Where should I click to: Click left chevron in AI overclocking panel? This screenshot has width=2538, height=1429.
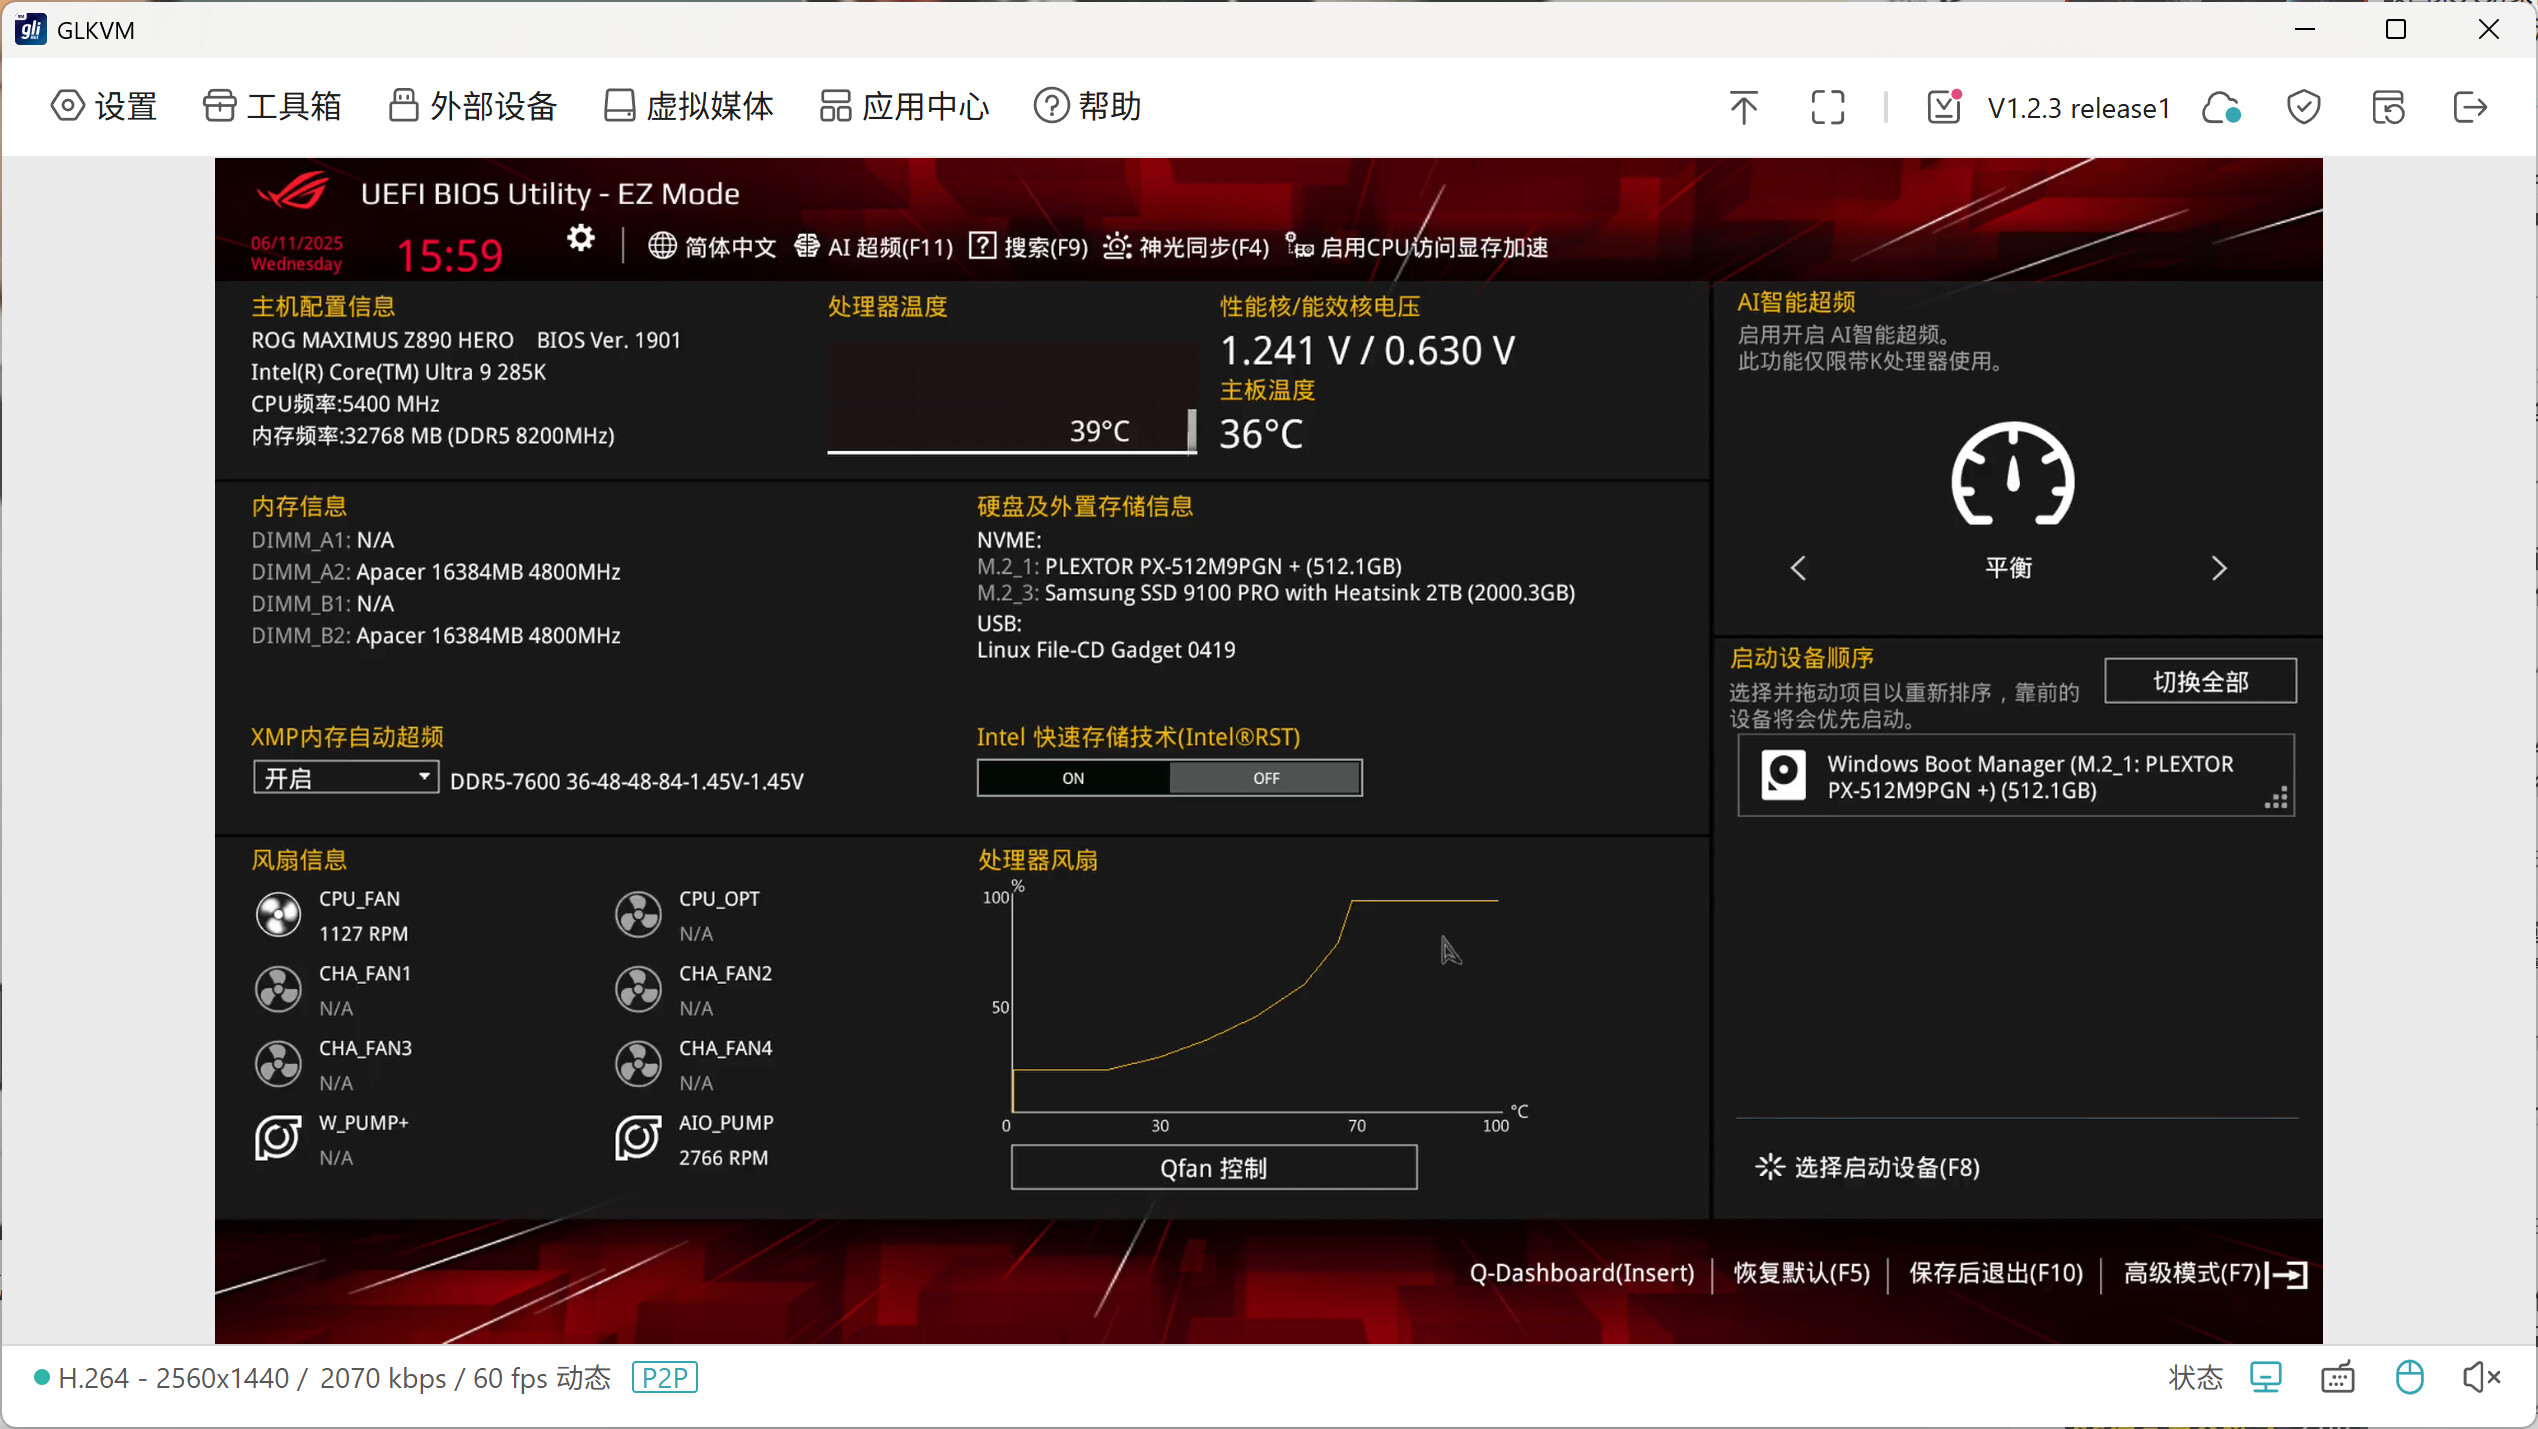click(x=1798, y=568)
